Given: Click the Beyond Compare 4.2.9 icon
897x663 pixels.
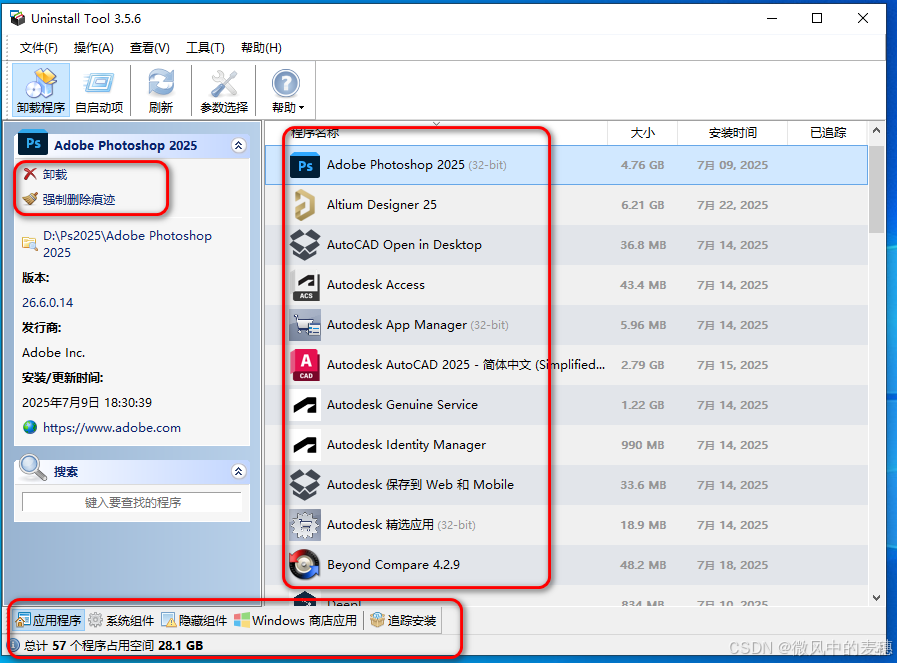Looking at the screenshot, I should [305, 565].
